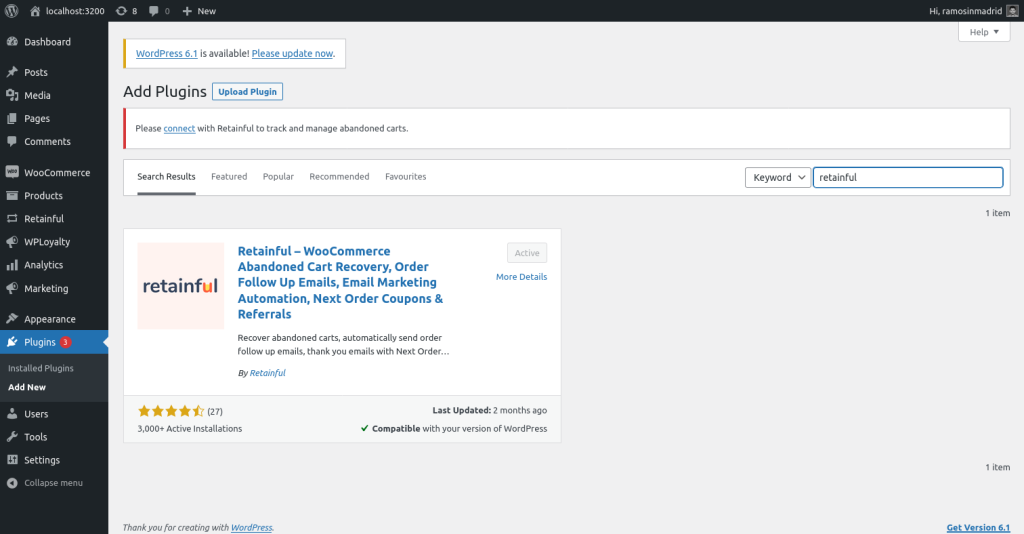Click the plus icon beside New
The image size is (1024, 534).
(187, 11)
